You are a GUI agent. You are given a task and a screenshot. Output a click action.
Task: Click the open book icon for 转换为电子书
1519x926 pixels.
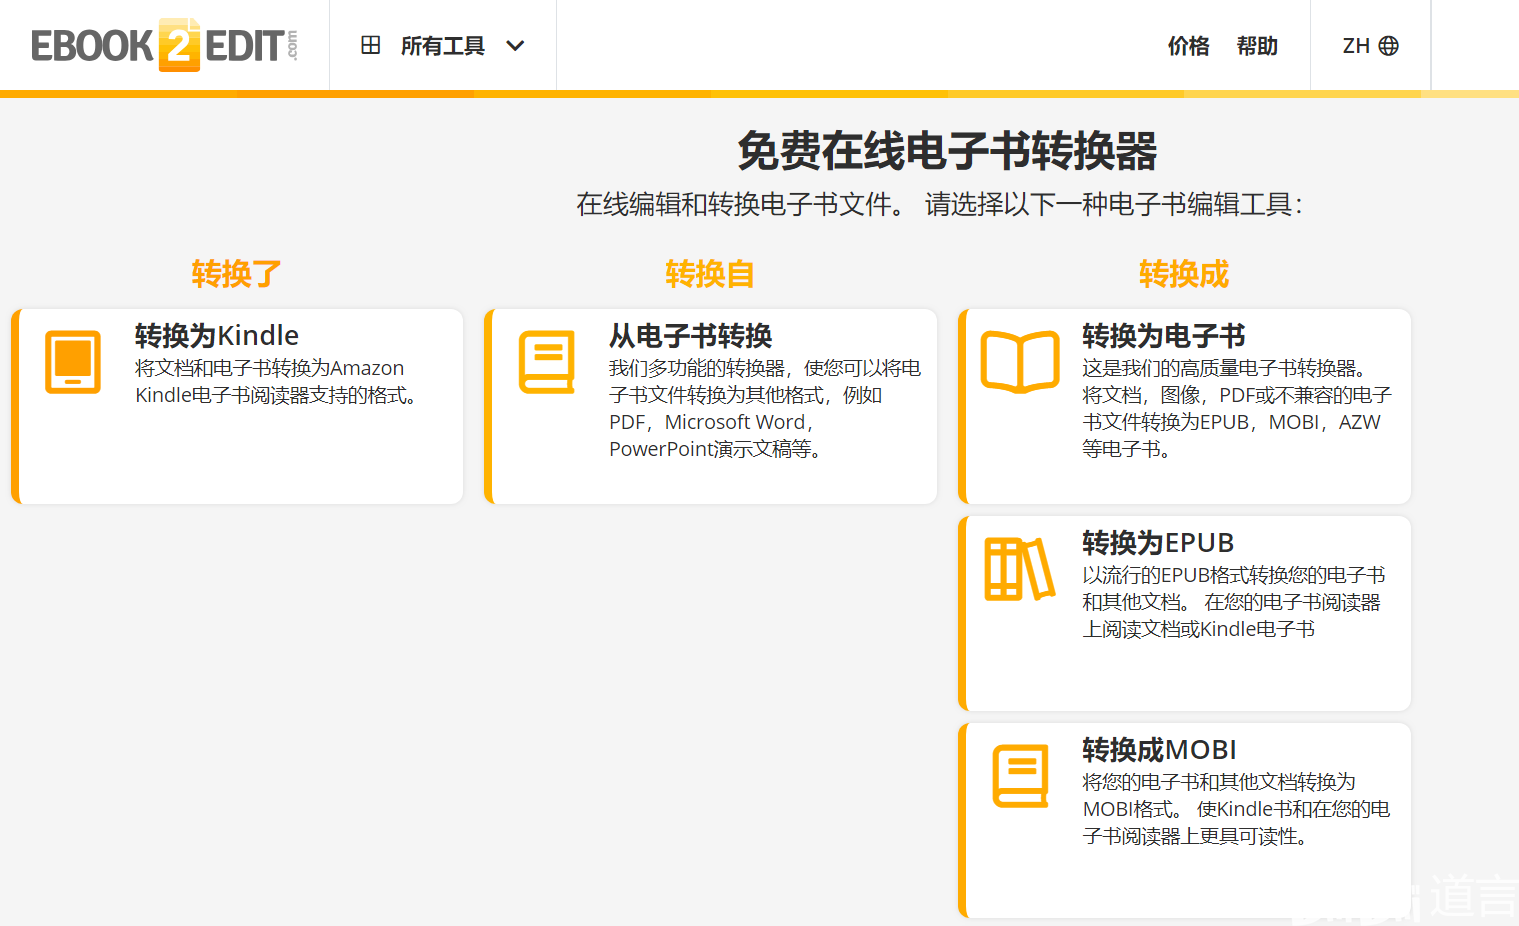click(1020, 362)
